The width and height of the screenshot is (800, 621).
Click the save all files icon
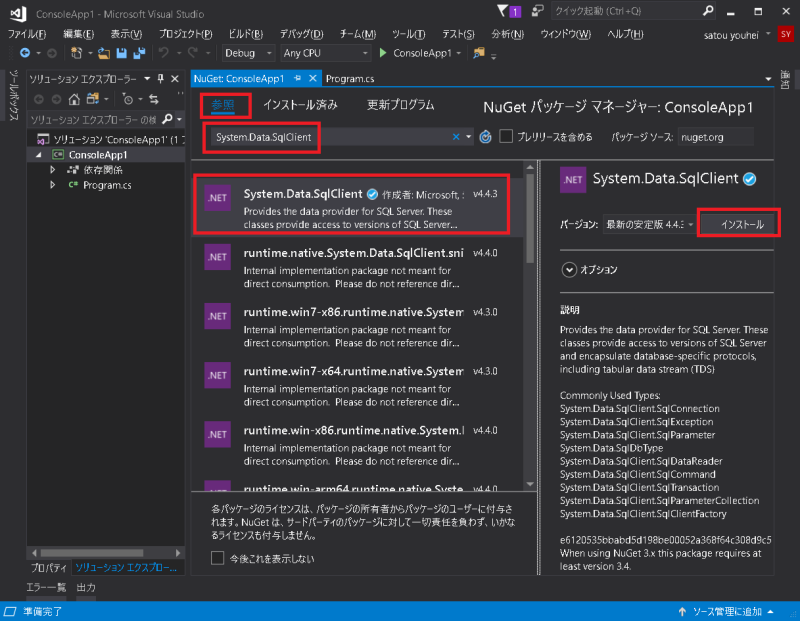[x=139, y=53]
